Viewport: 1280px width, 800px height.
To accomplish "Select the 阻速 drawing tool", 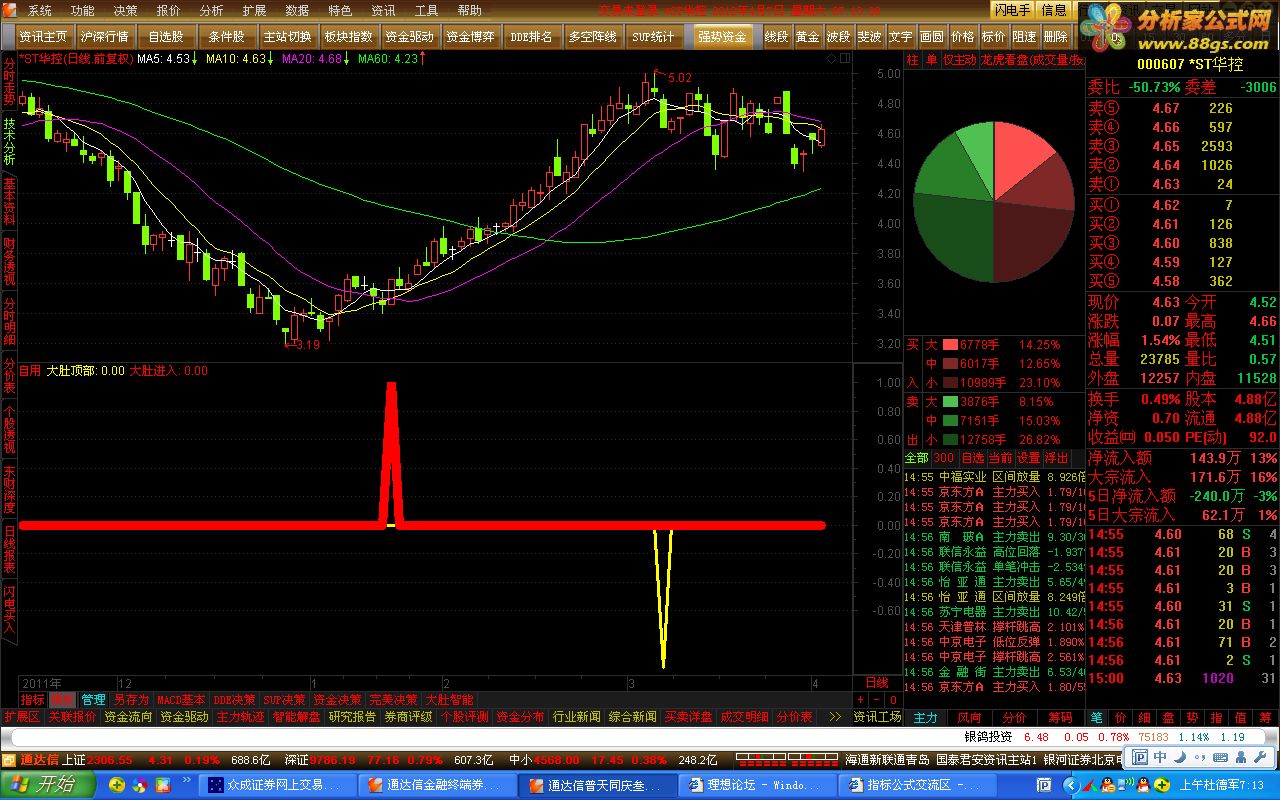I will pyautogui.click(x=1025, y=37).
